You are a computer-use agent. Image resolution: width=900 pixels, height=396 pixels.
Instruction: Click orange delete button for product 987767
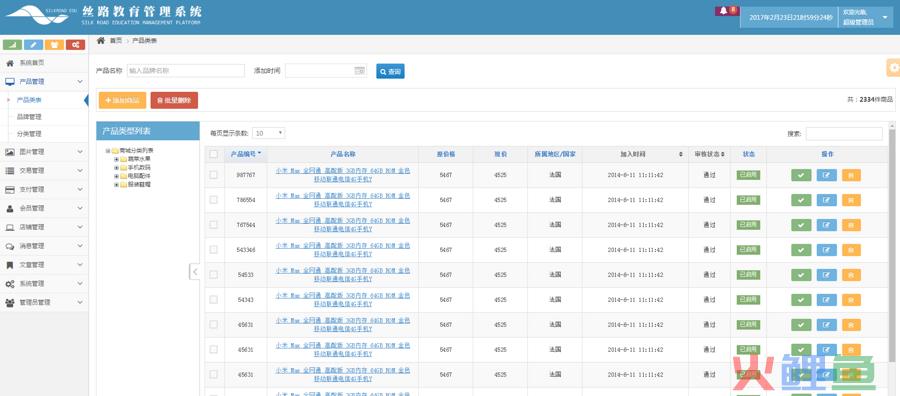(851, 175)
